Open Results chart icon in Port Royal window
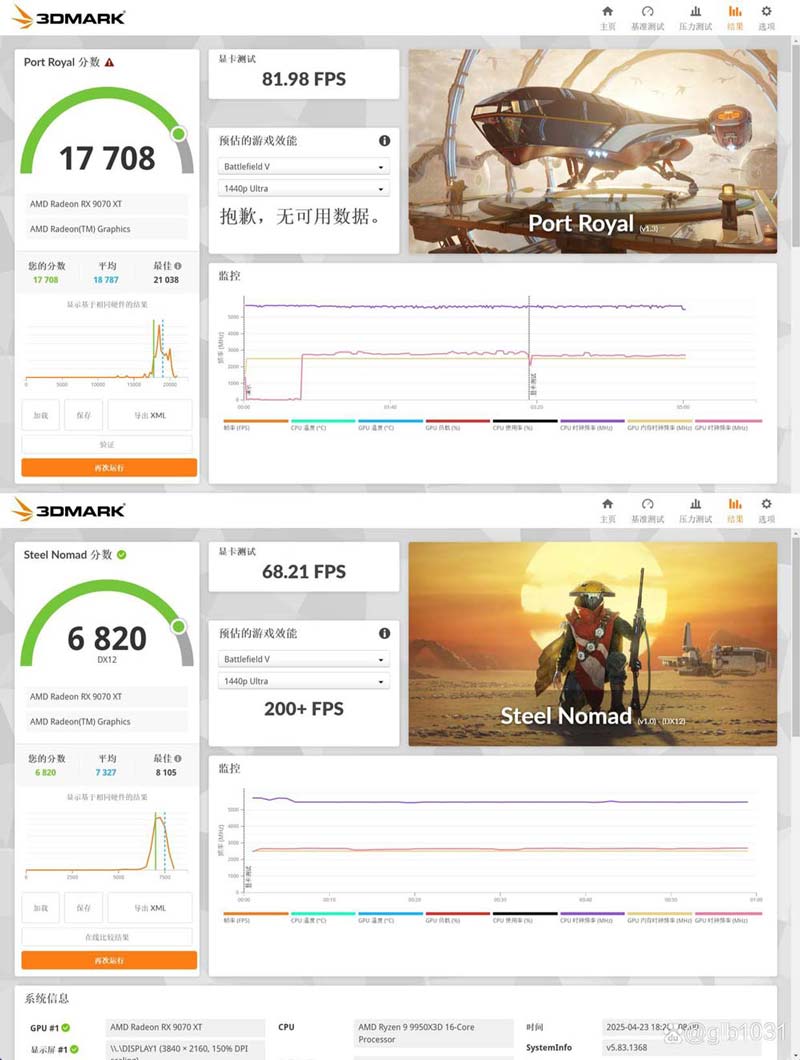The height and width of the screenshot is (1060, 800). (x=734, y=11)
